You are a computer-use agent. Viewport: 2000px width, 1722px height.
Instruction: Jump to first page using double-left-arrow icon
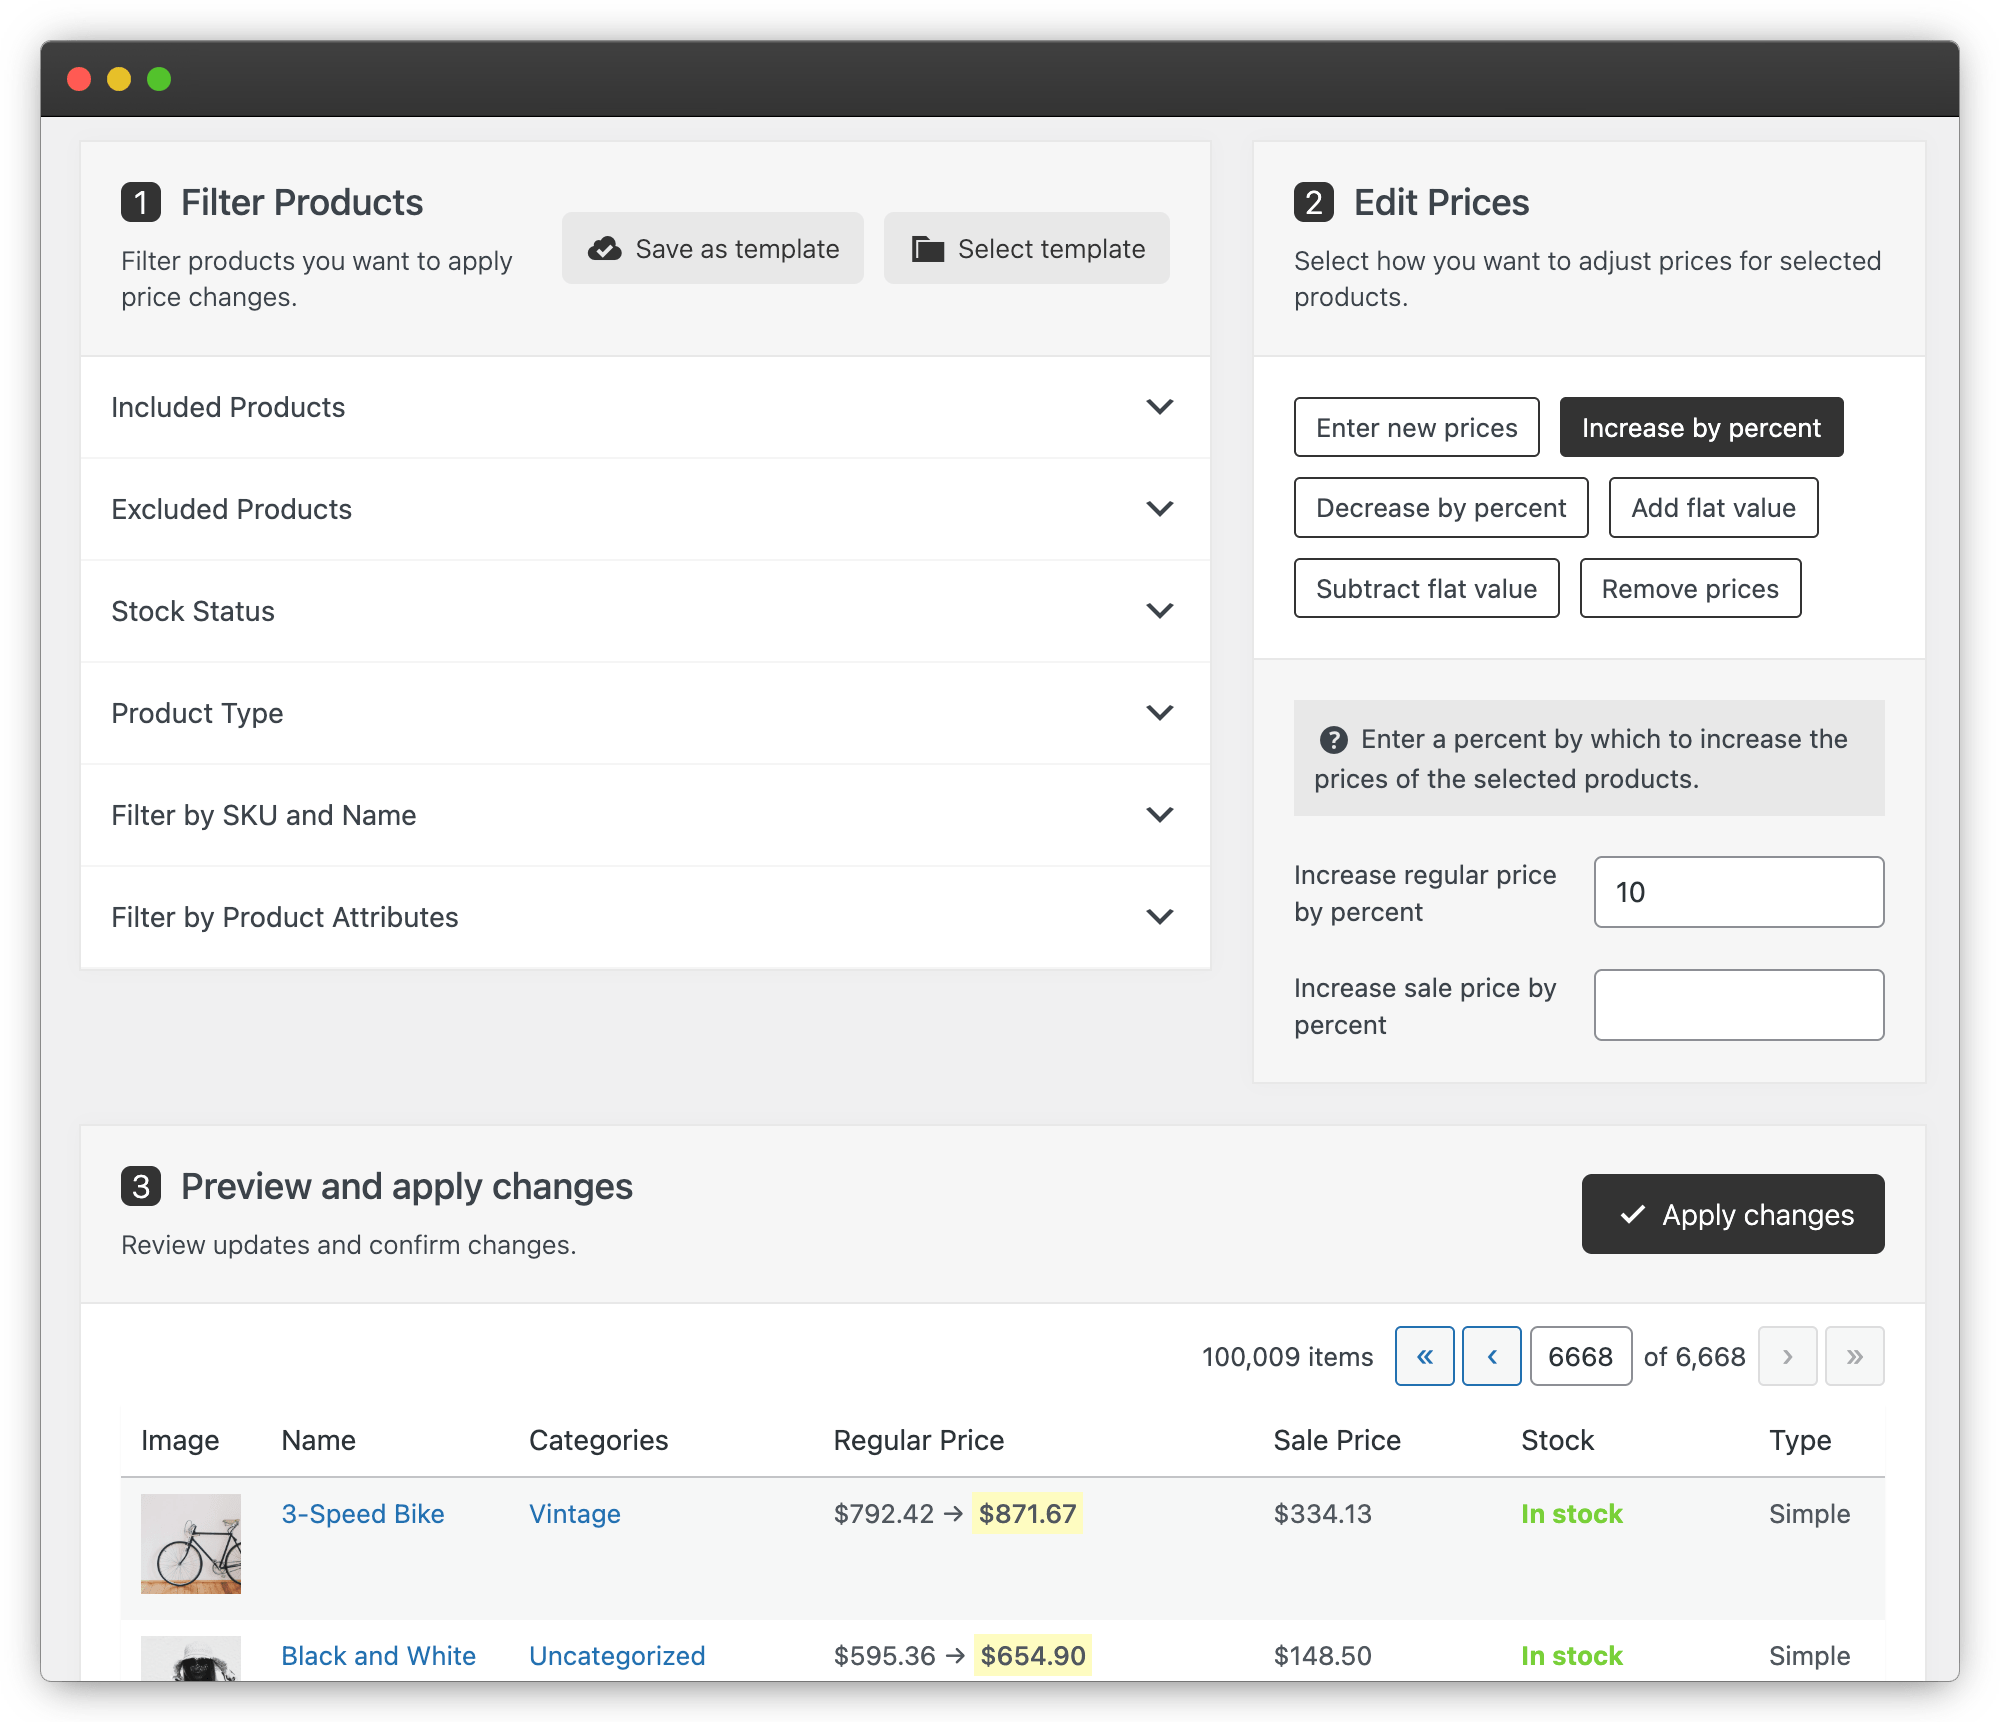coord(1424,1356)
